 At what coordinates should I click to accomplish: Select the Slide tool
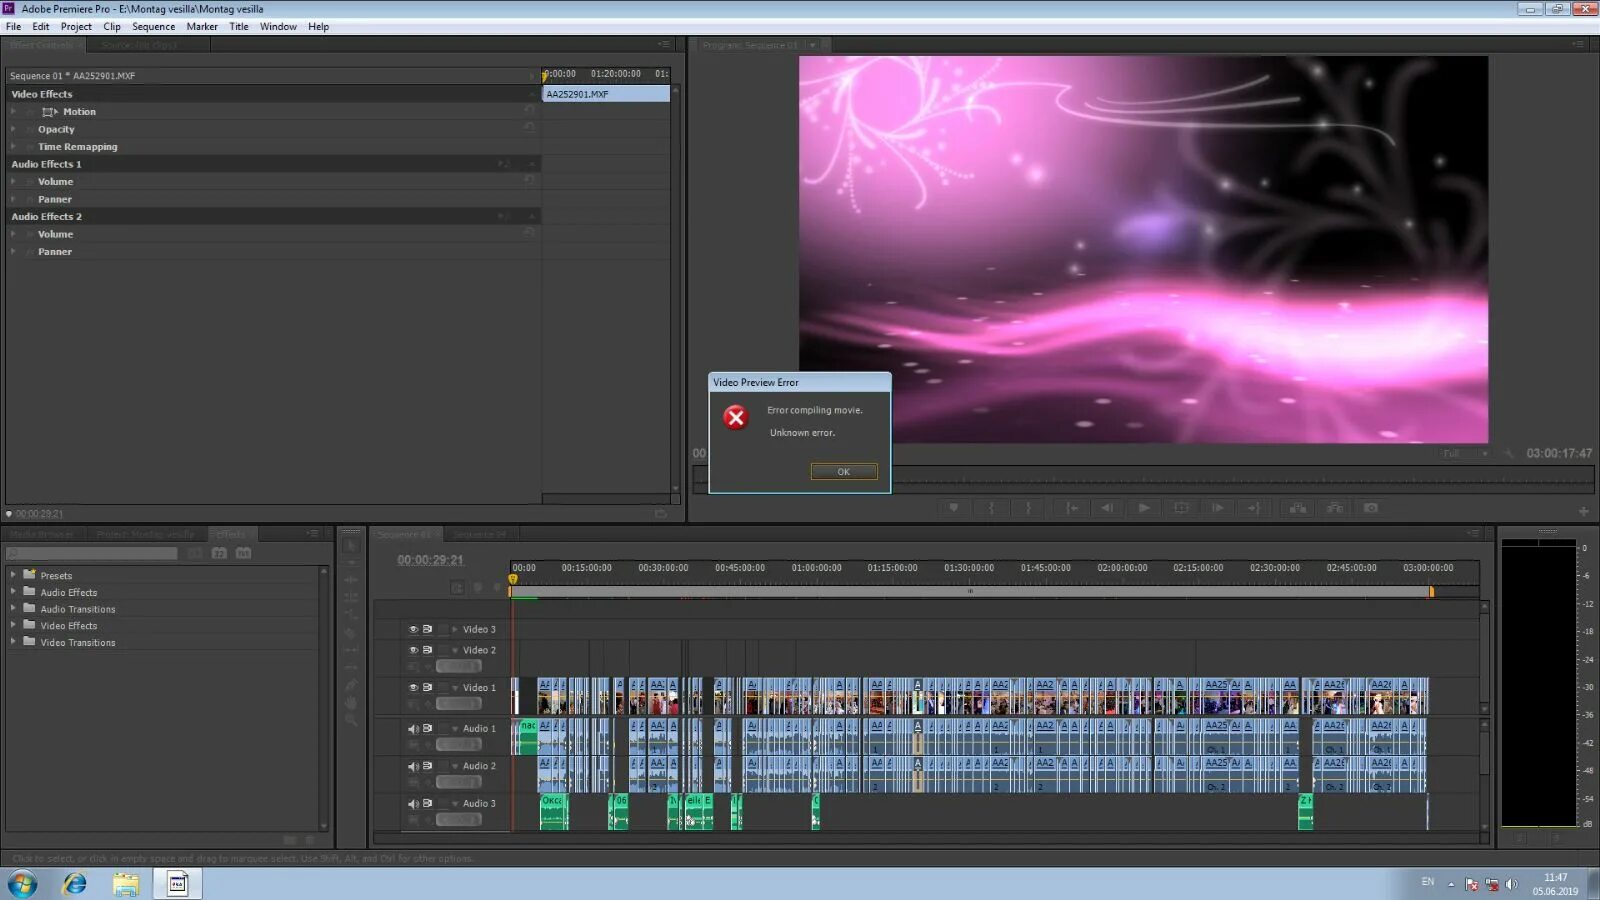351,667
